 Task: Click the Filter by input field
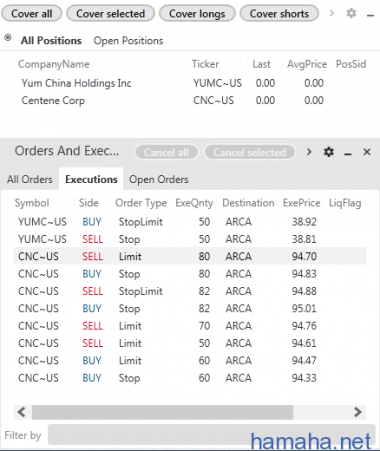pos(212,435)
